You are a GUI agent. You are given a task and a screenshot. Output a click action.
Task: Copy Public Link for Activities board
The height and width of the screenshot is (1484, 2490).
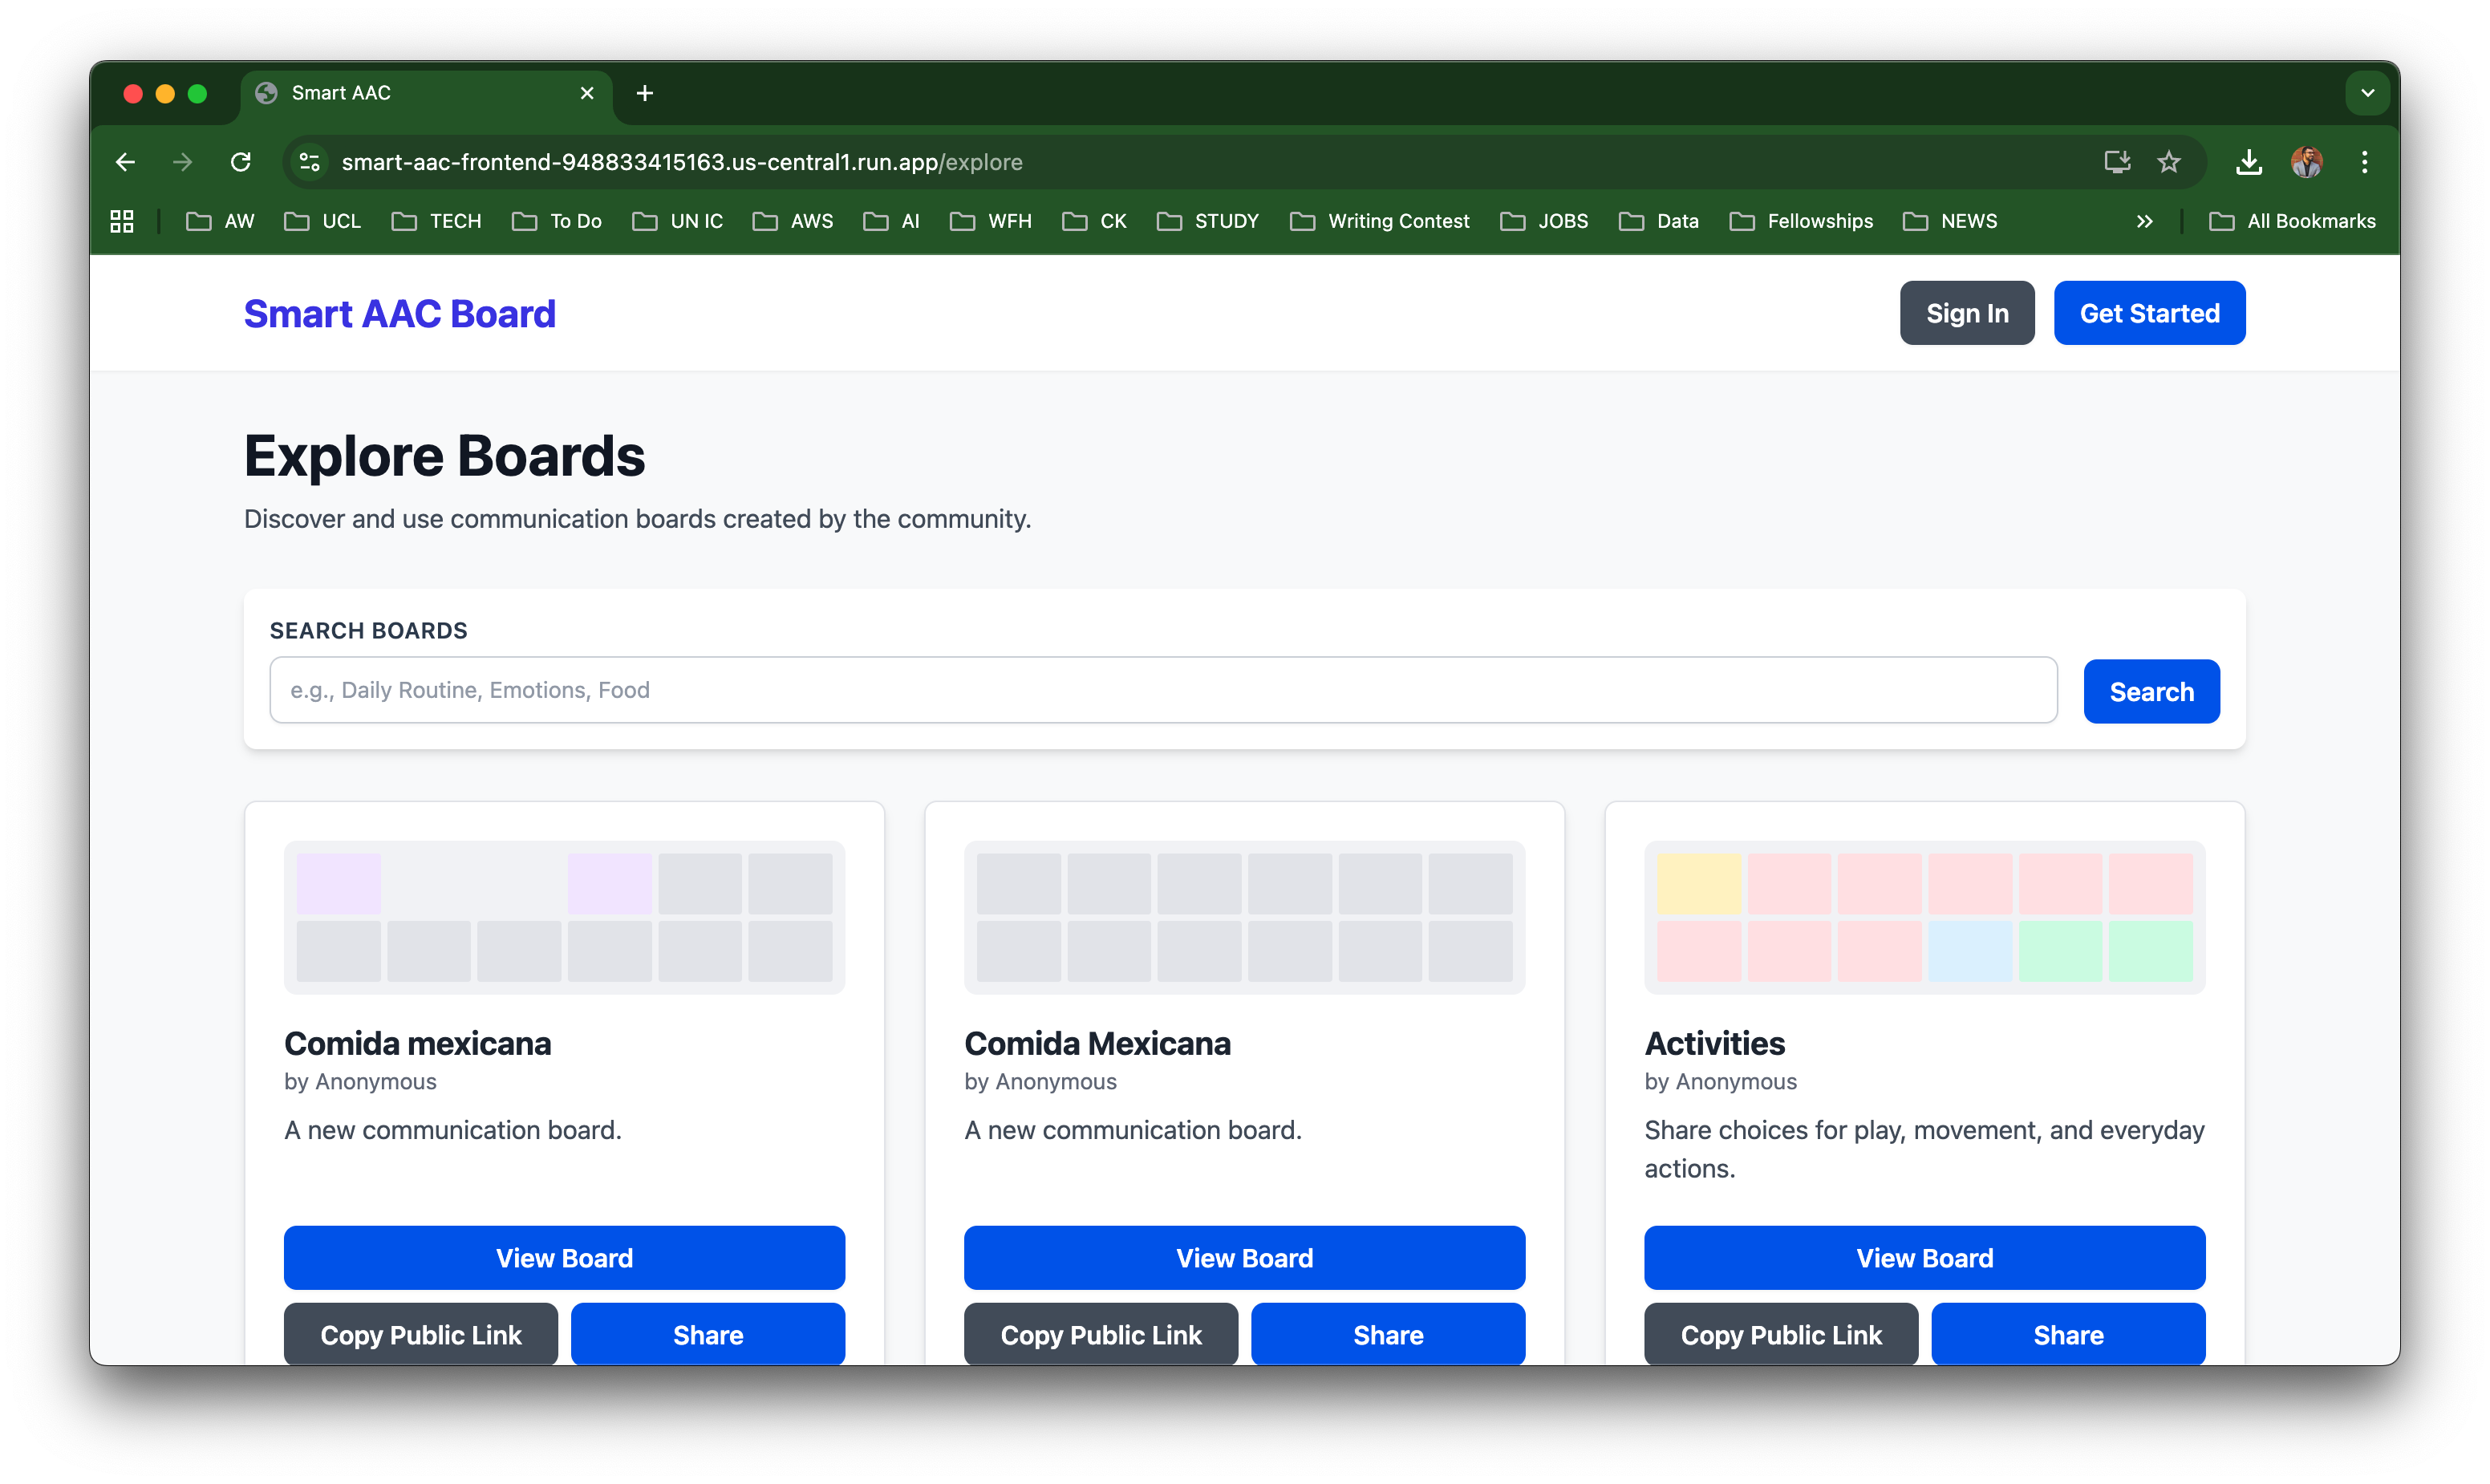1780,1334
